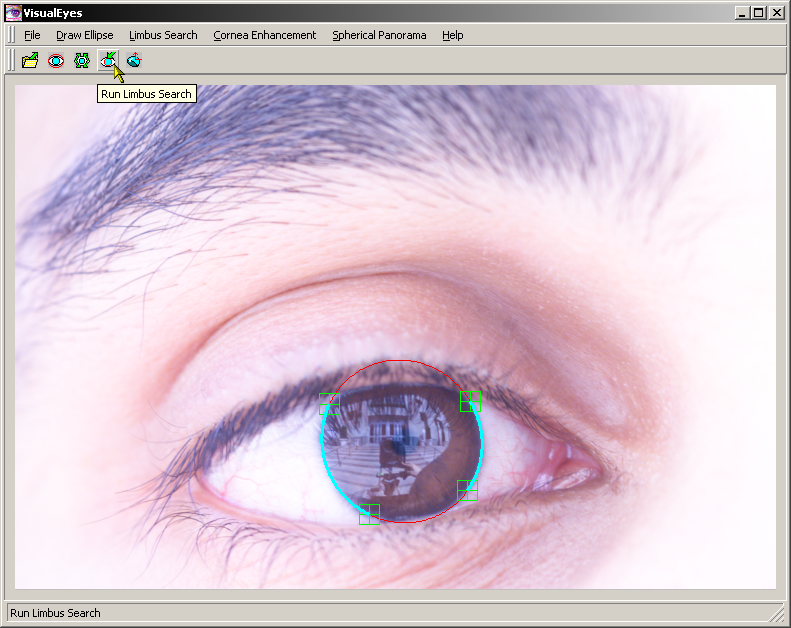Close the VisualEyes window
This screenshot has height=628, width=791.
point(776,13)
